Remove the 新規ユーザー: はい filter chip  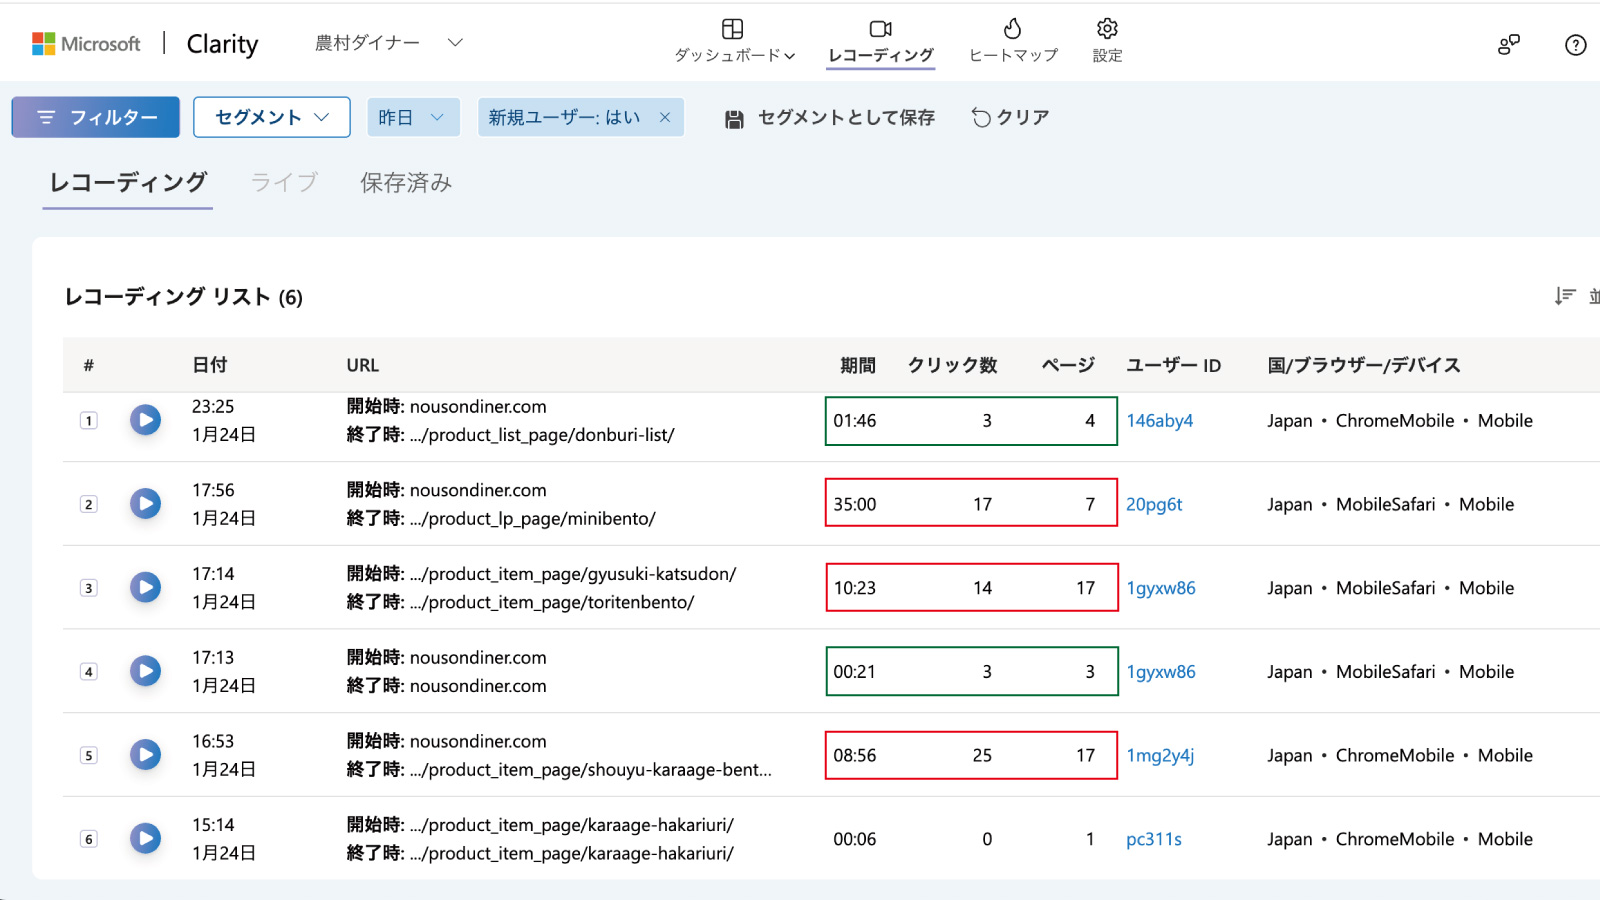coord(665,117)
